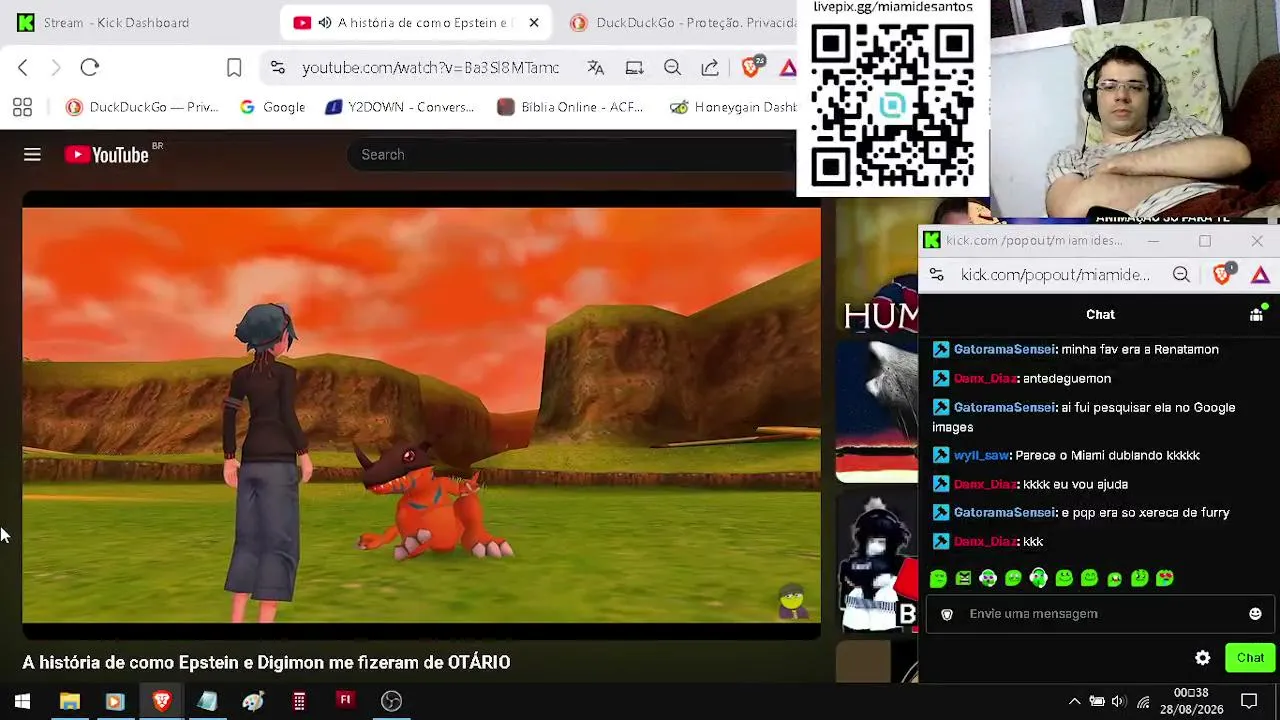
Task: Mute the YouTube tab audio icon
Action: click(x=325, y=22)
